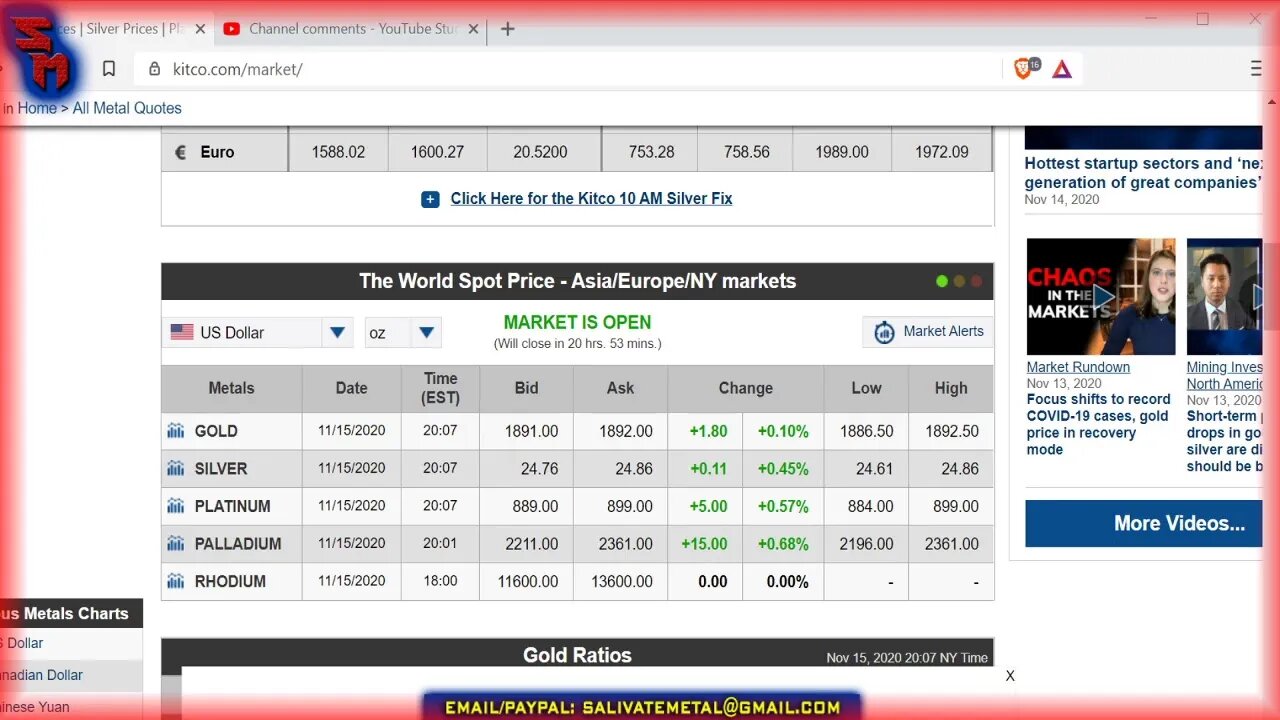Click the kitco.com/market address bar
Viewport: 1280px width, 720px height.
(x=570, y=69)
